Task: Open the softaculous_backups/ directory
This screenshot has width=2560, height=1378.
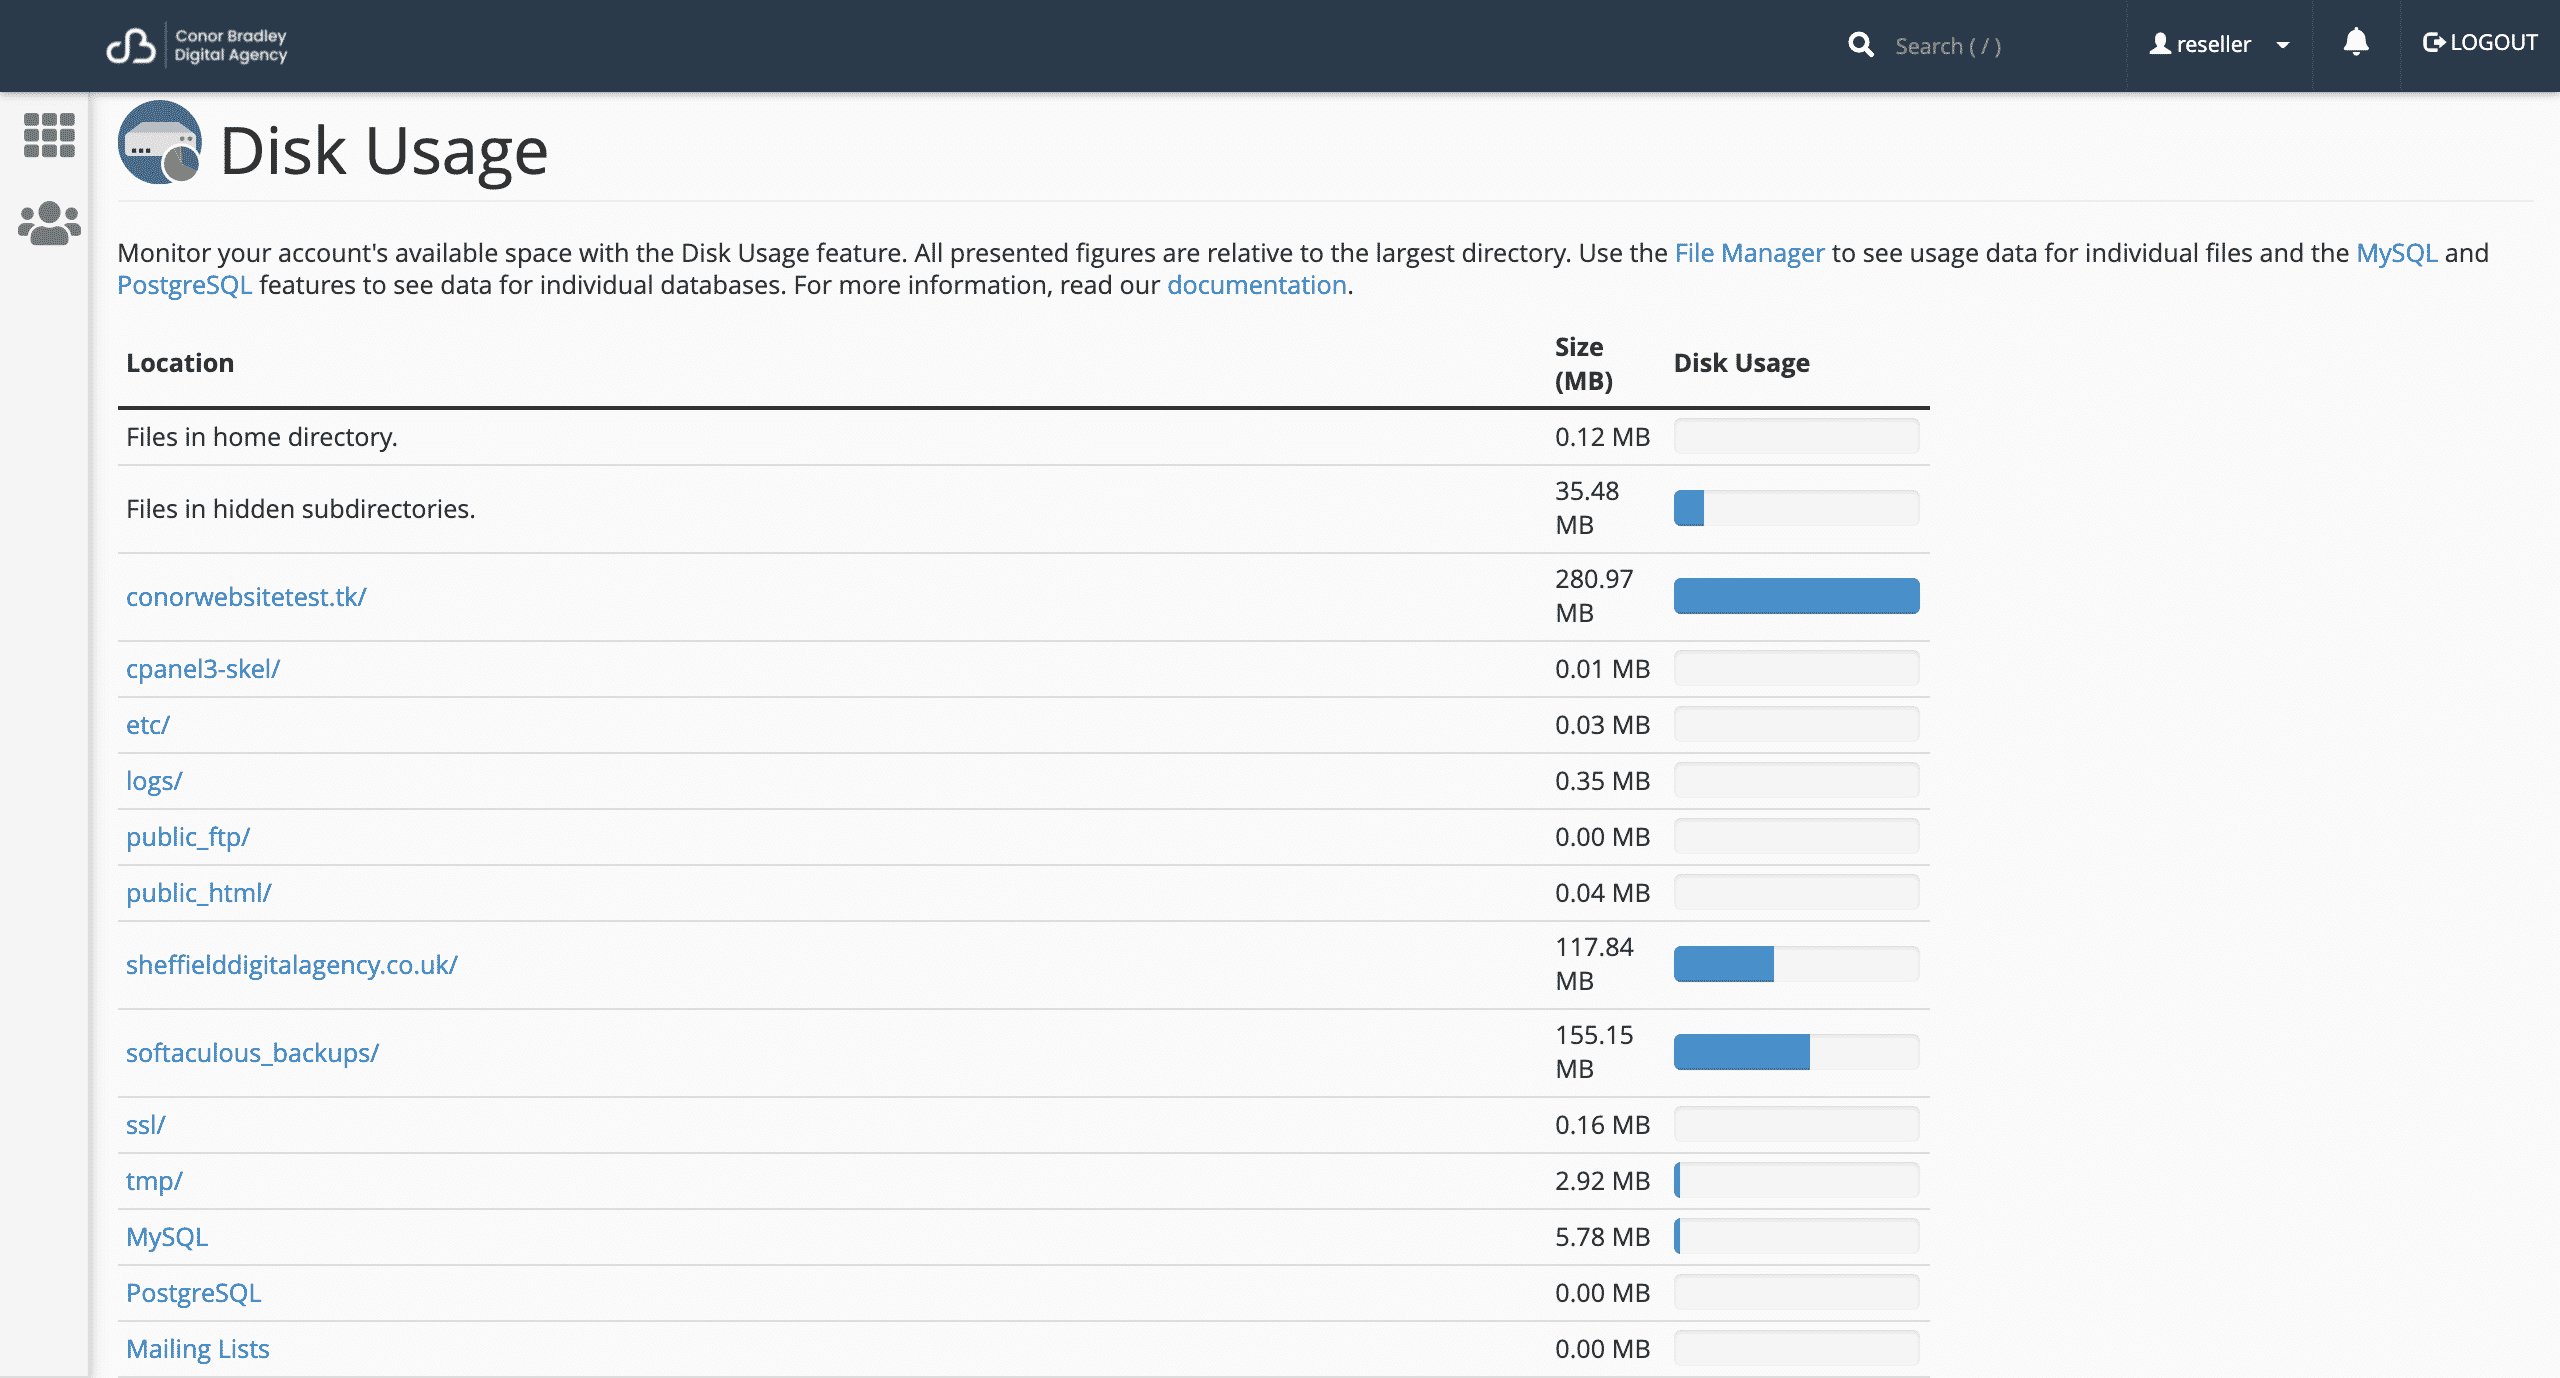Action: pos(252,1053)
